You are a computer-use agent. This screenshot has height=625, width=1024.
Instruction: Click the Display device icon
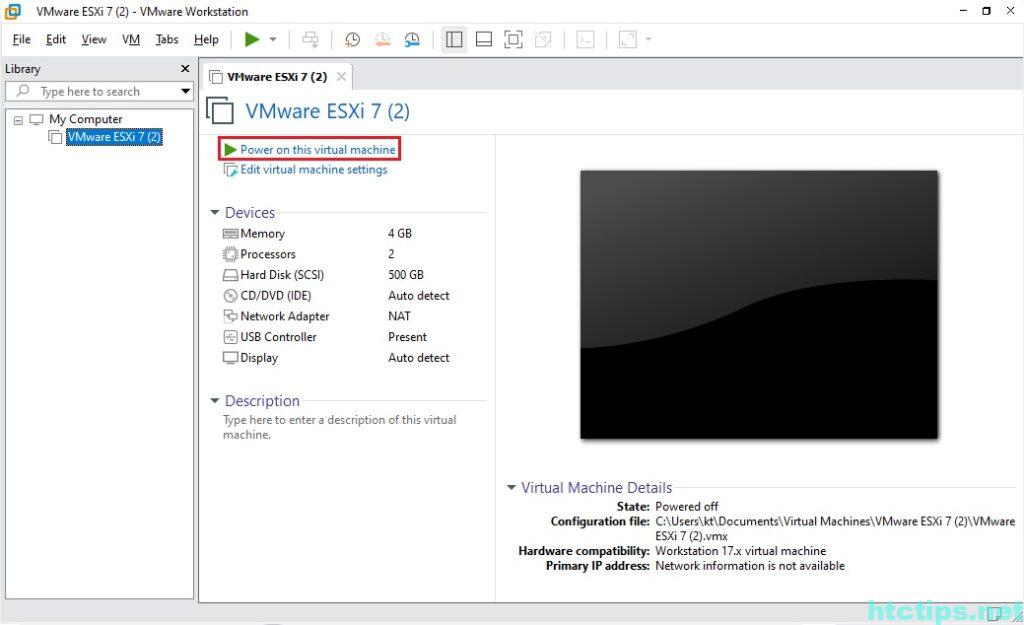[x=231, y=358]
